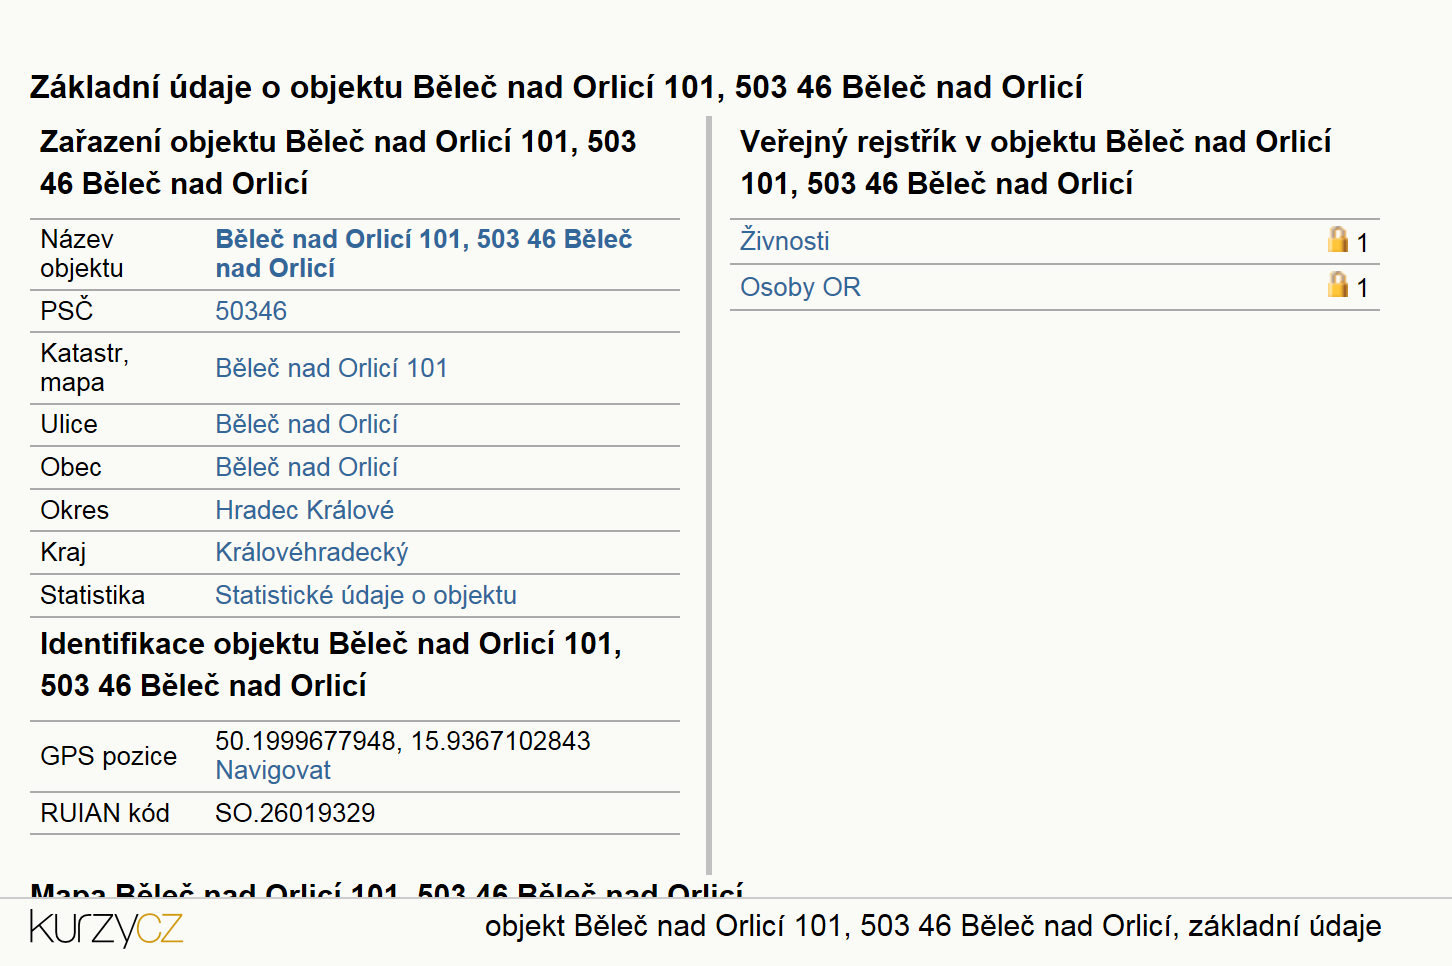The width and height of the screenshot is (1452, 966).
Task: Click the count number in the Osoby OR row
Action: pos(1362,288)
